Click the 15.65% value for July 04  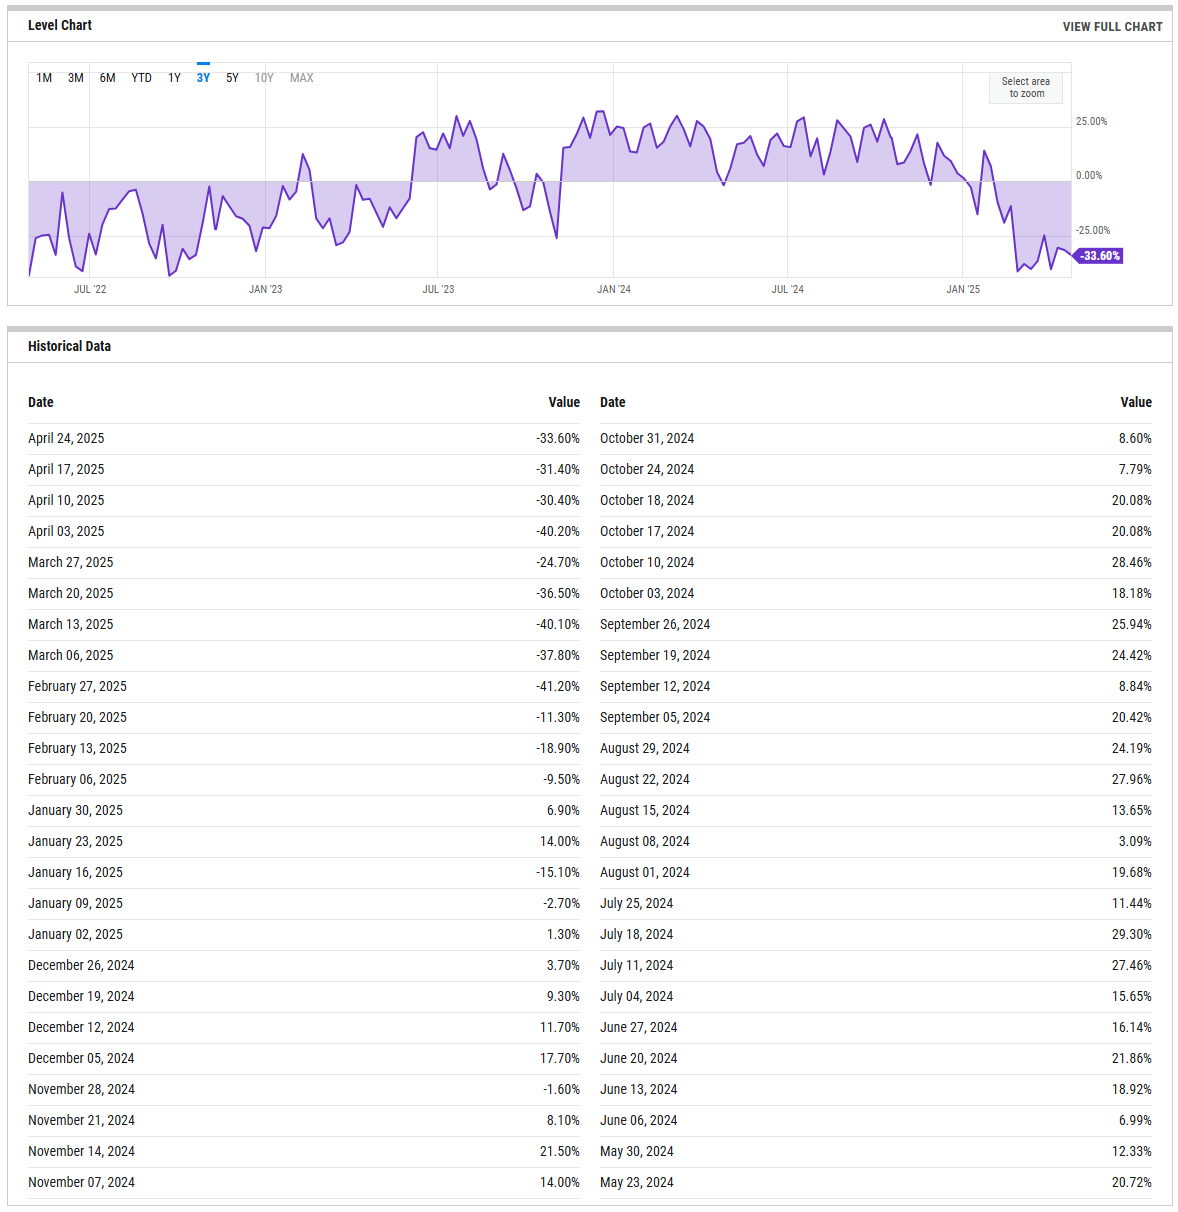(x=1132, y=996)
